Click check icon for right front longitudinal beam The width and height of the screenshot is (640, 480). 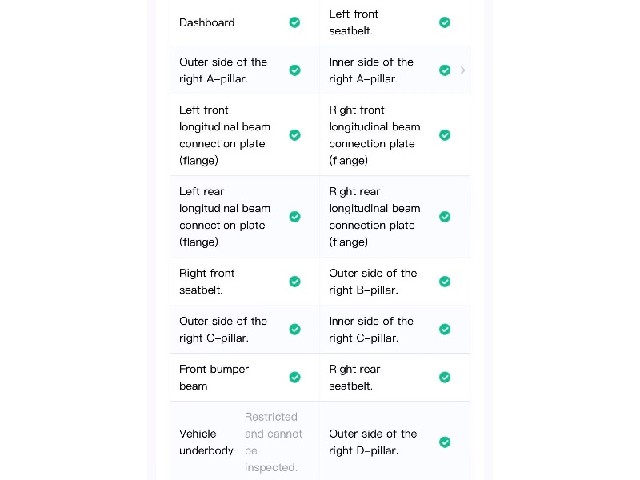coord(444,135)
